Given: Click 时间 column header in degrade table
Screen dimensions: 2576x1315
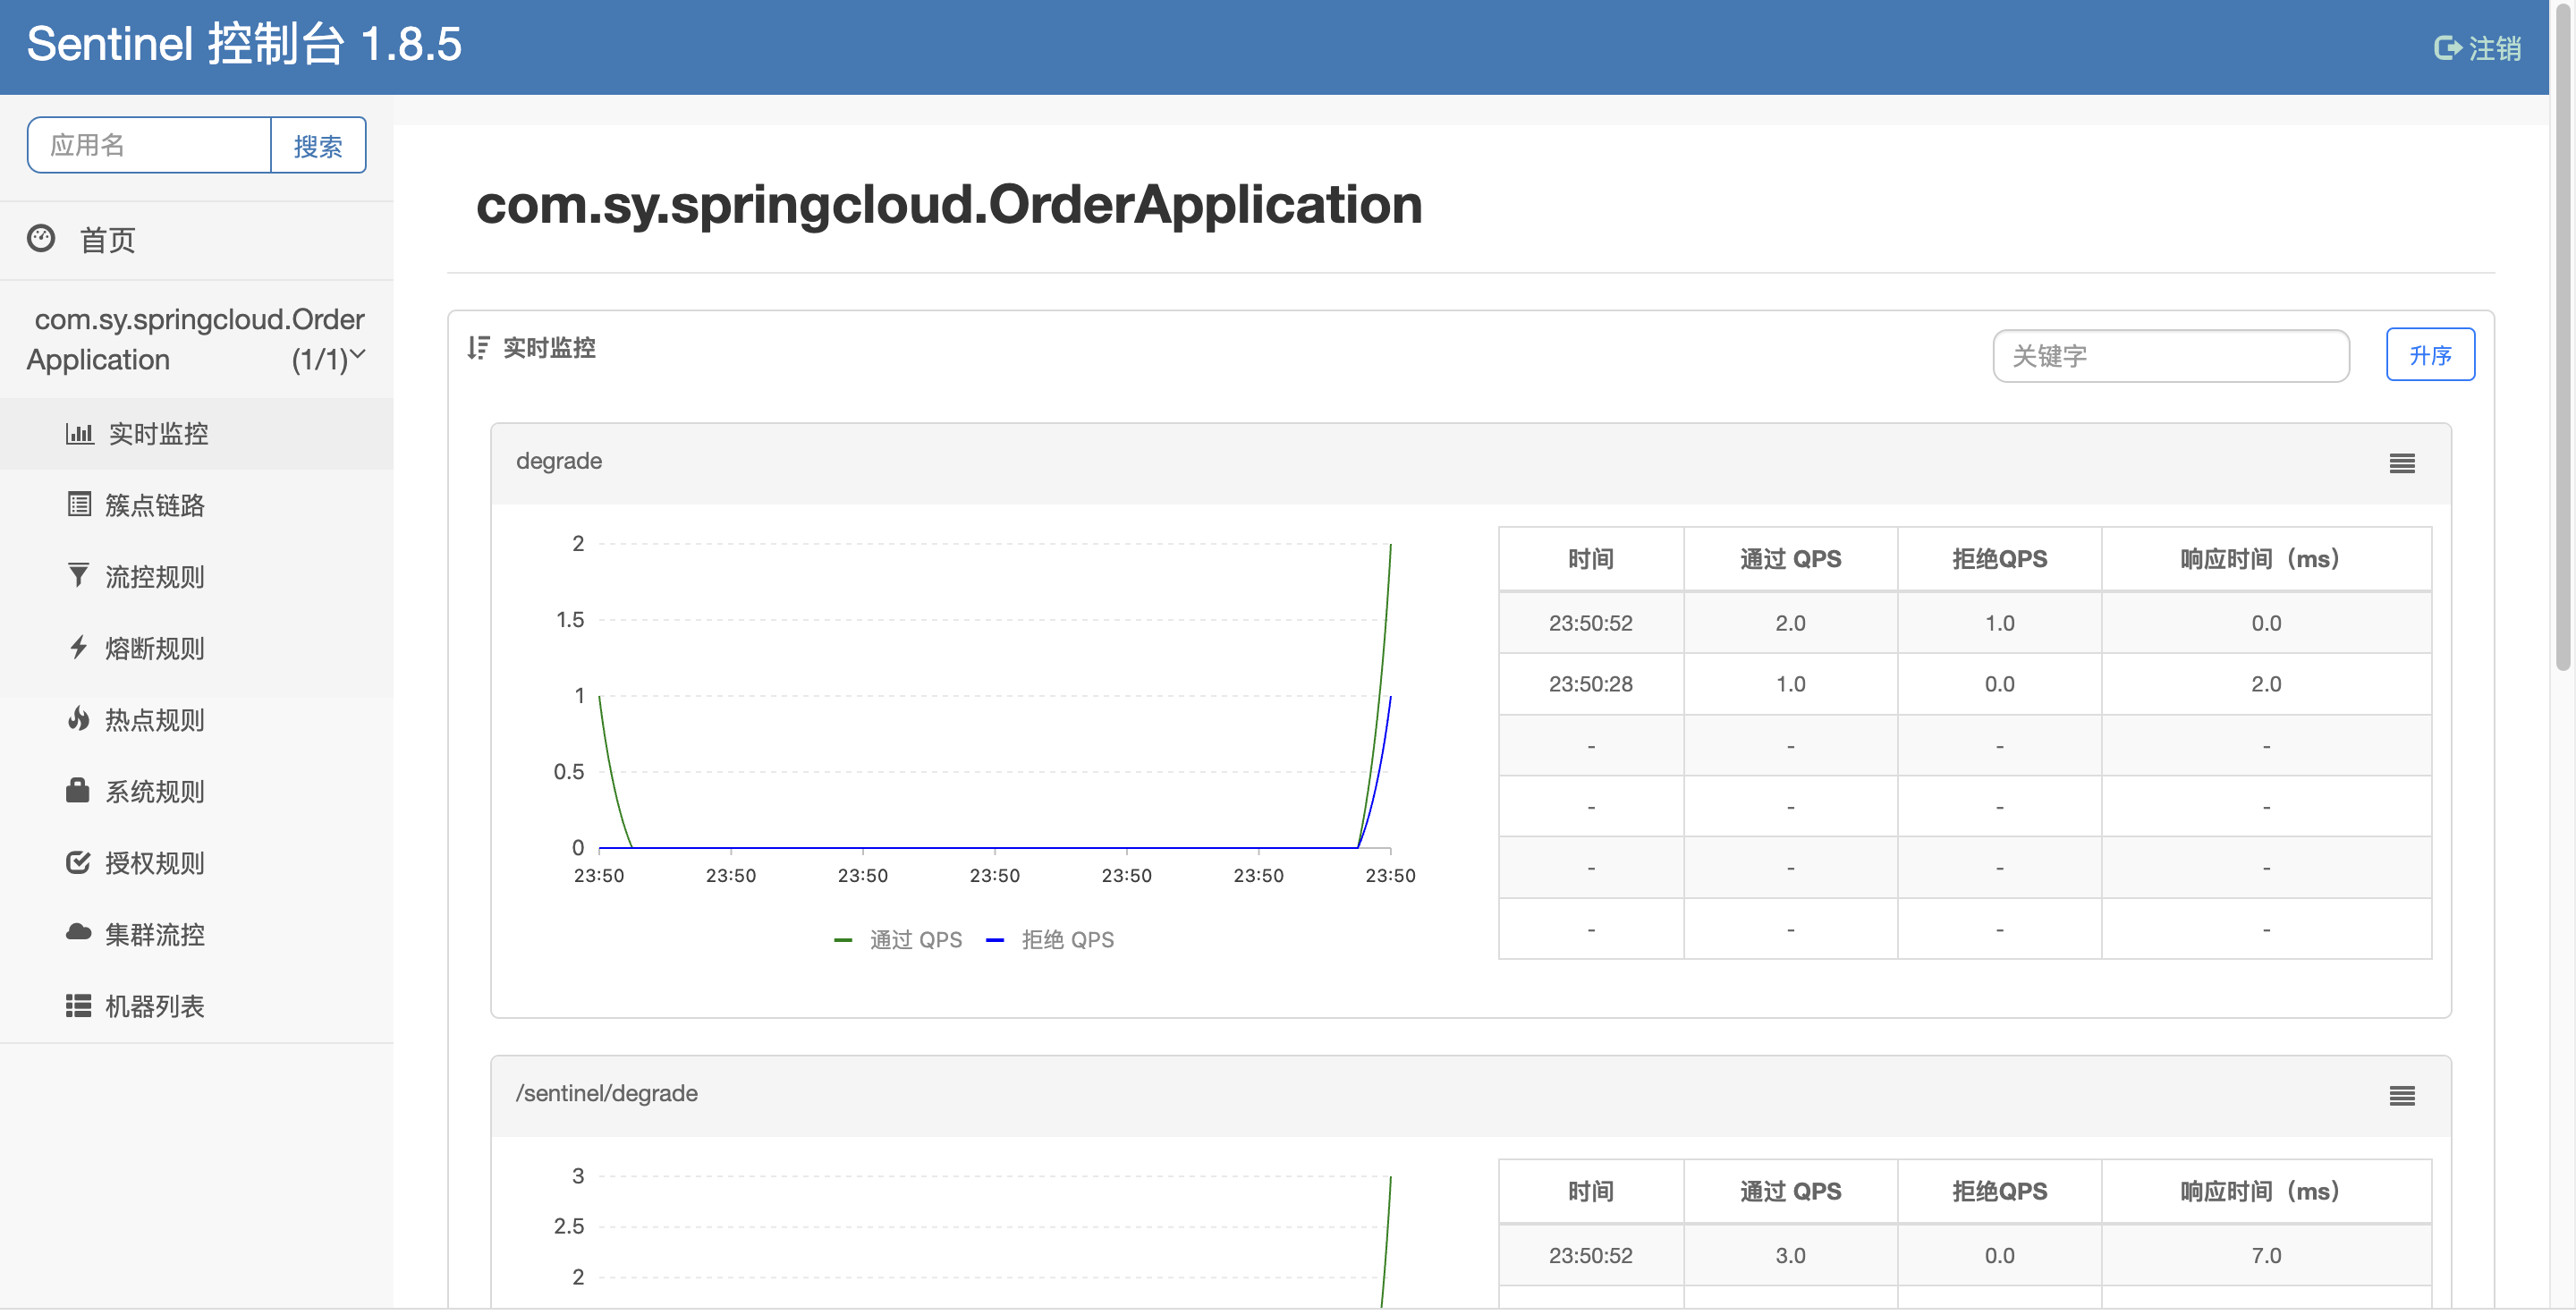Looking at the screenshot, I should [1590, 559].
